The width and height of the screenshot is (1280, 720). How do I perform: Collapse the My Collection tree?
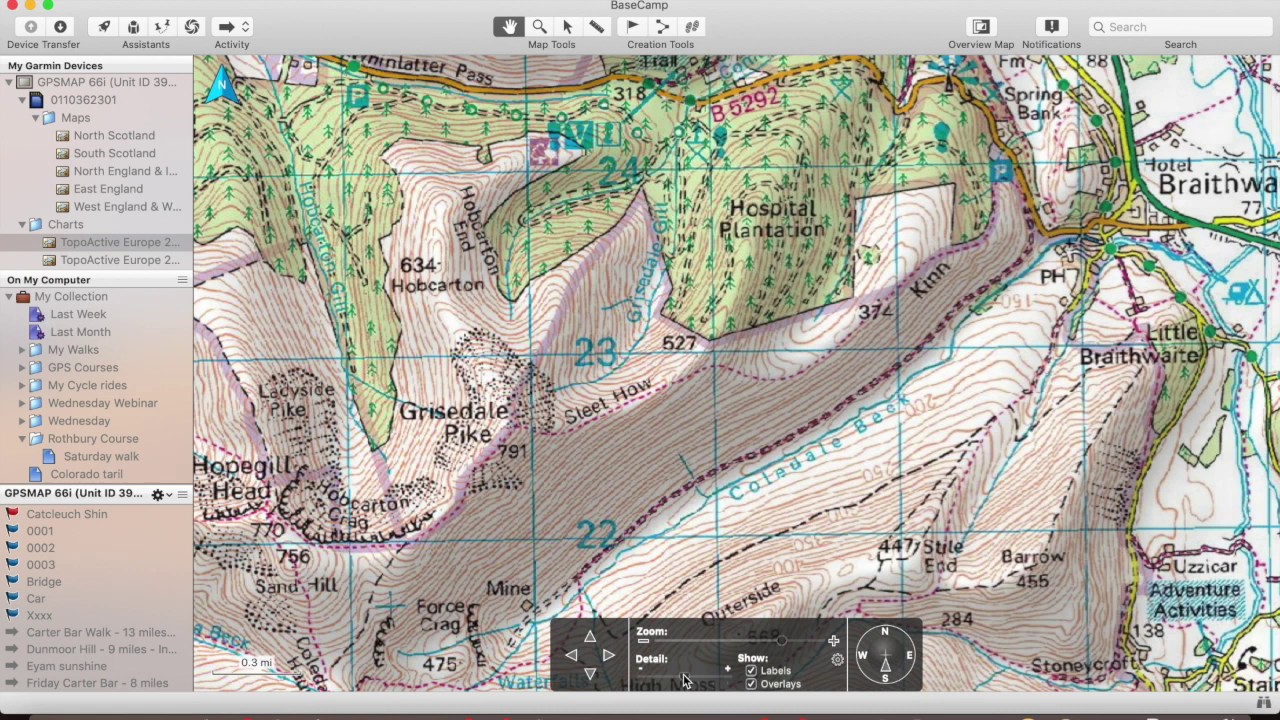point(9,297)
